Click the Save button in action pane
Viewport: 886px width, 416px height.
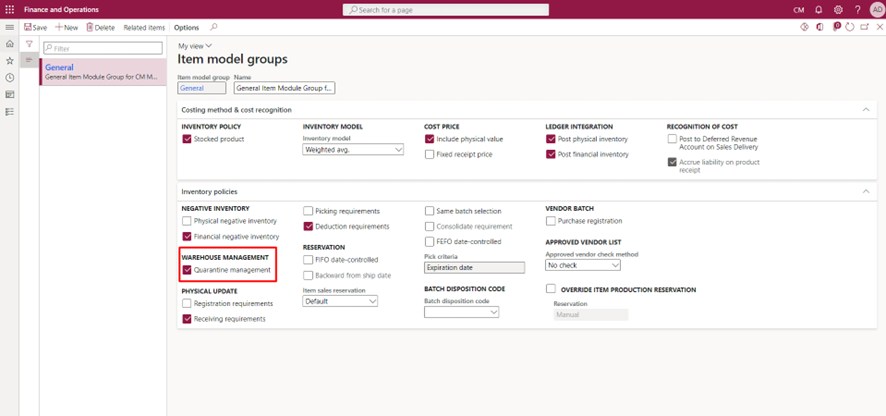pos(36,27)
